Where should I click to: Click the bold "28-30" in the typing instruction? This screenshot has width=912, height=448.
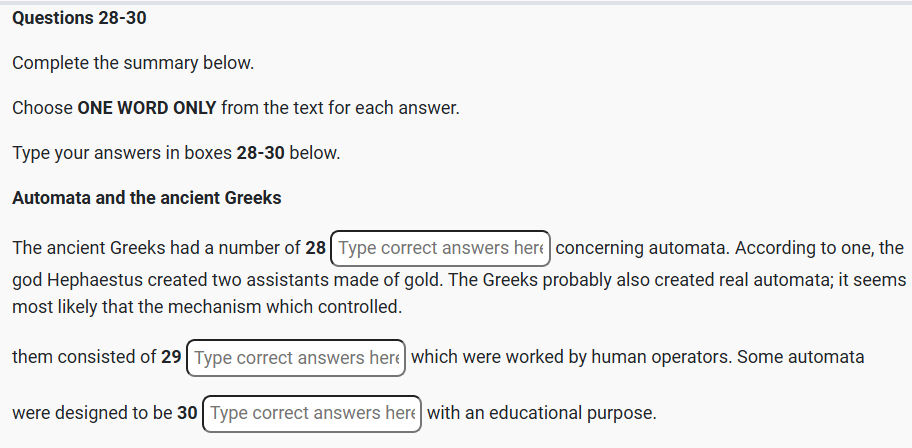pyautogui.click(x=260, y=153)
